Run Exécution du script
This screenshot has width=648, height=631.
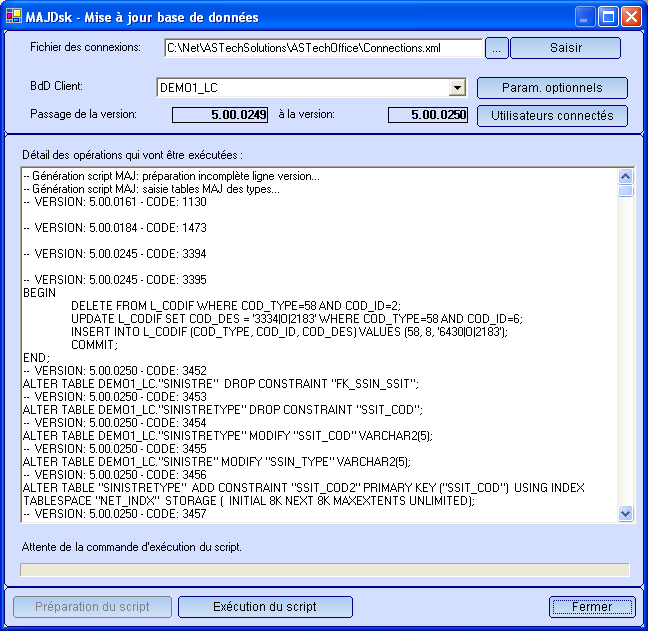point(265,607)
